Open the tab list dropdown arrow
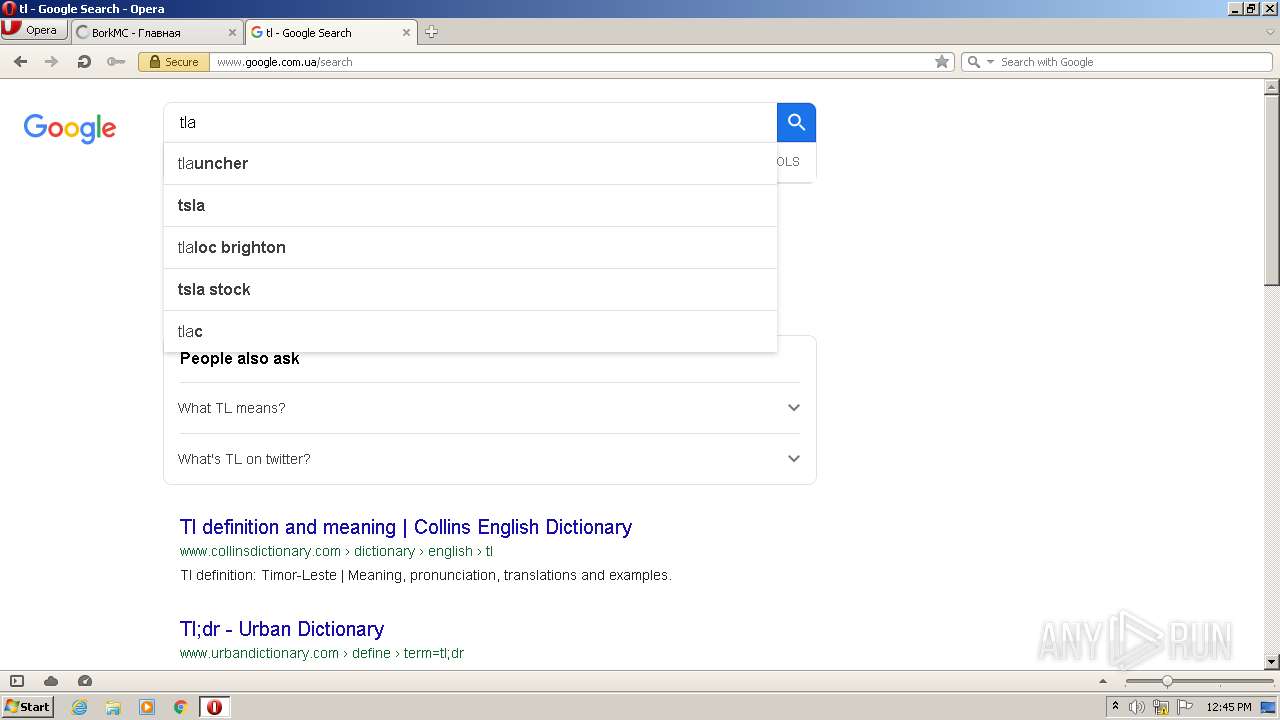 click(x=1270, y=32)
